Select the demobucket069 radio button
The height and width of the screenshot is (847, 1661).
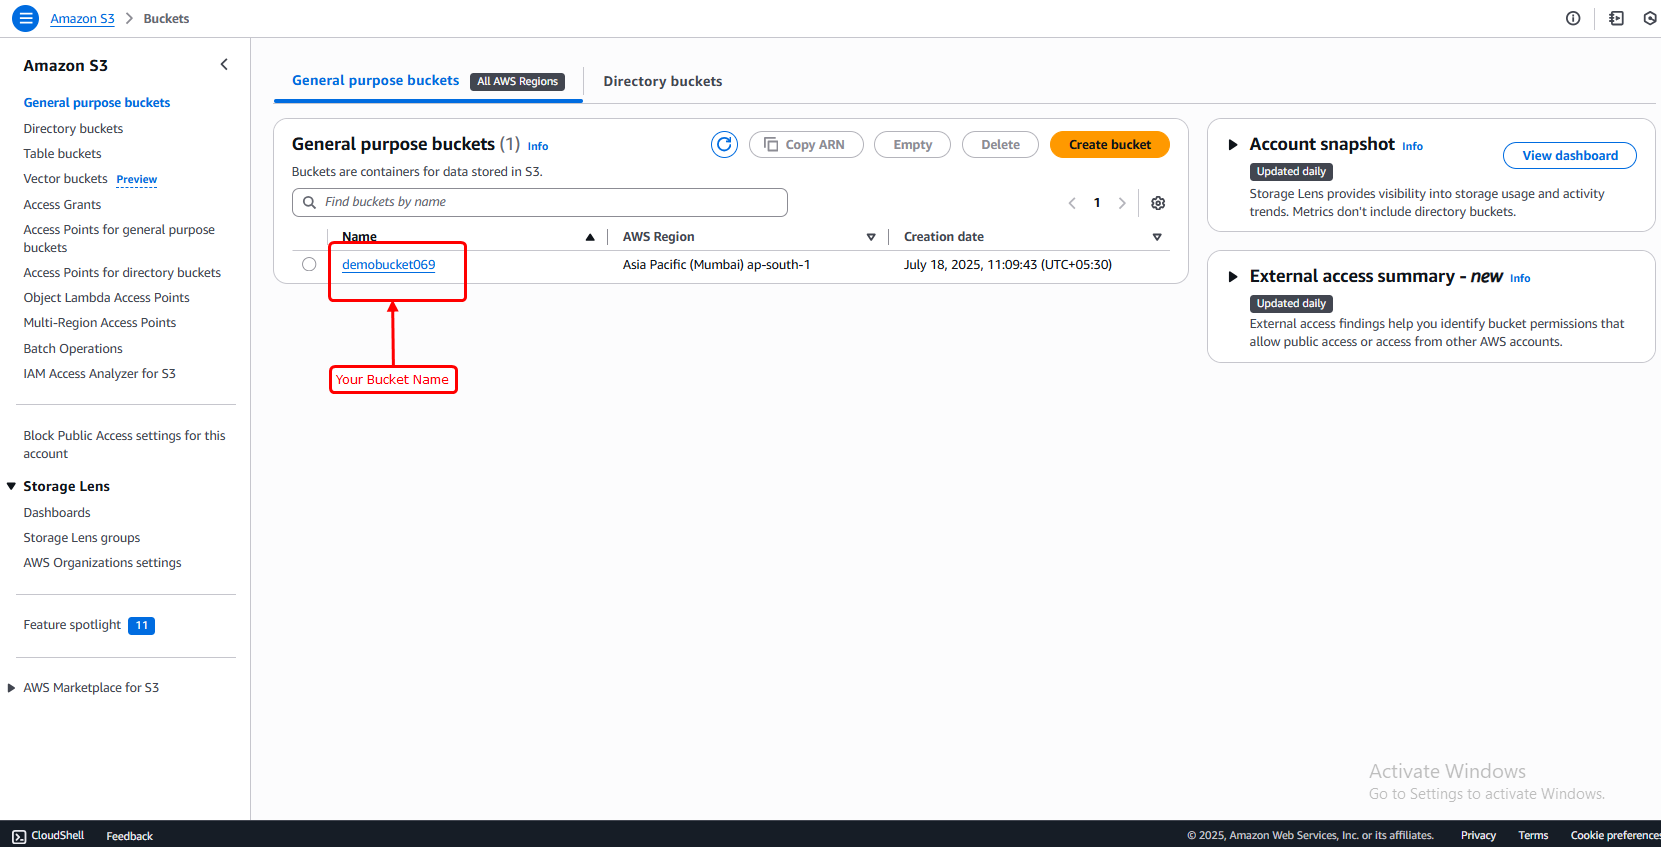click(x=309, y=264)
